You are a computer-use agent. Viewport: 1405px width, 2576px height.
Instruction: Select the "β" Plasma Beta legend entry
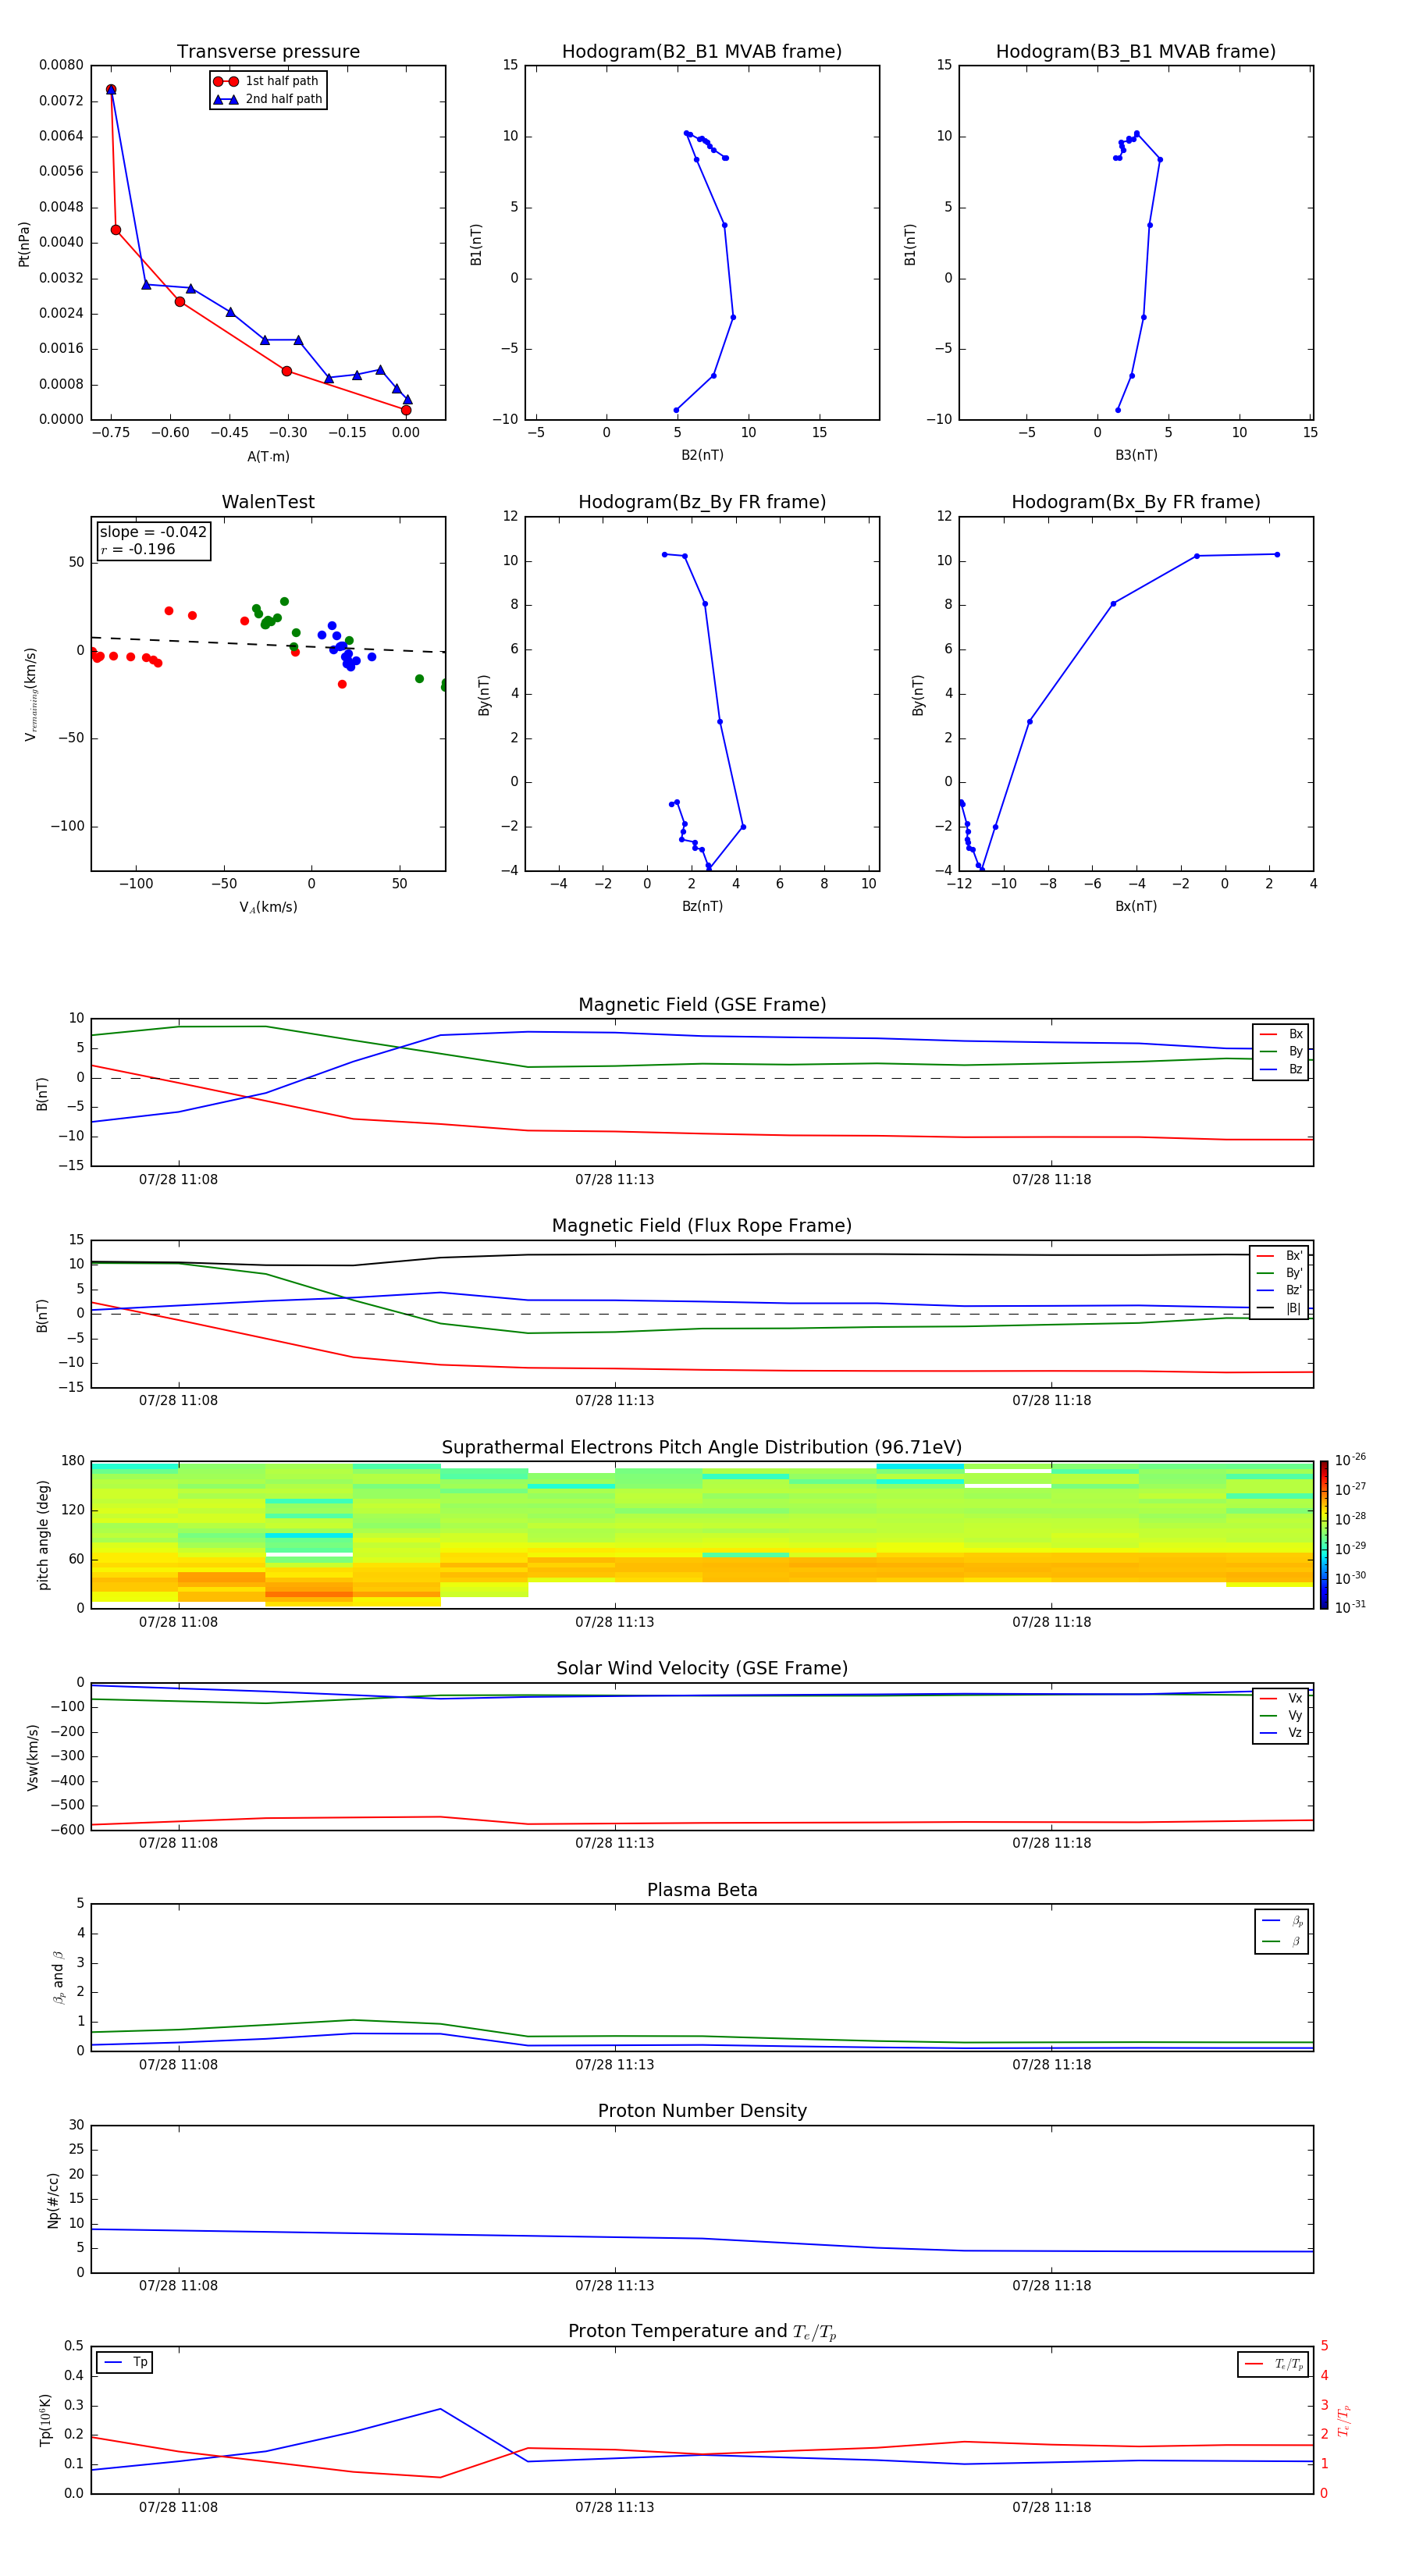click(x=1282, y=1941)
